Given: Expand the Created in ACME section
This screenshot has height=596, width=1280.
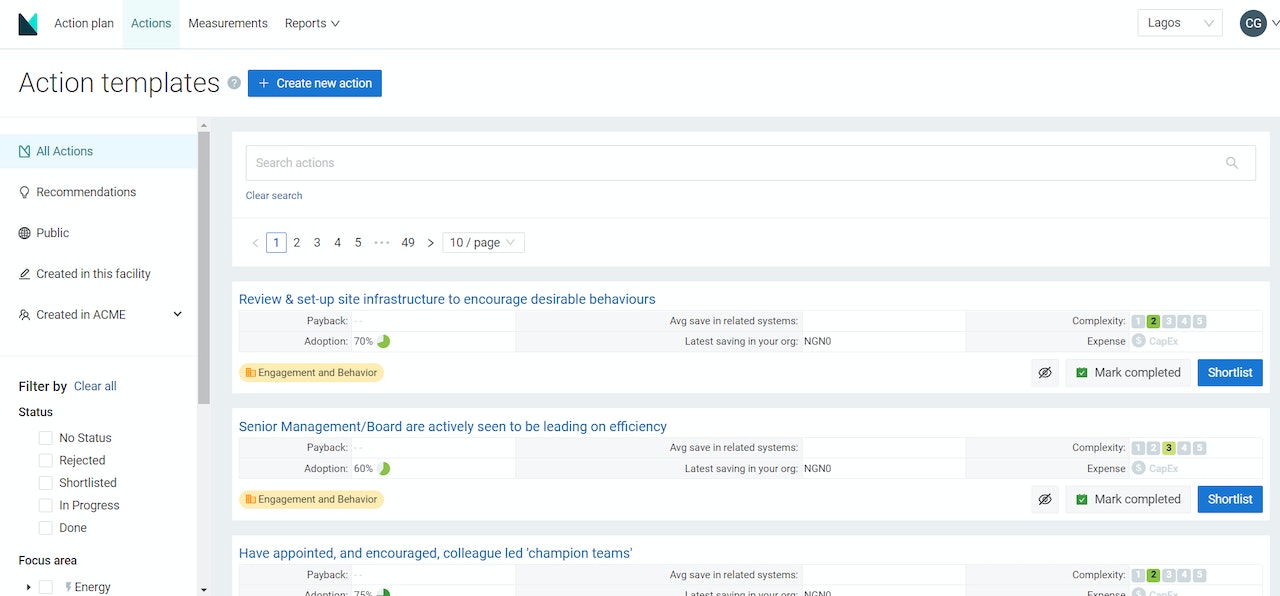Looking at the screenshot, I should coord(178,314).
